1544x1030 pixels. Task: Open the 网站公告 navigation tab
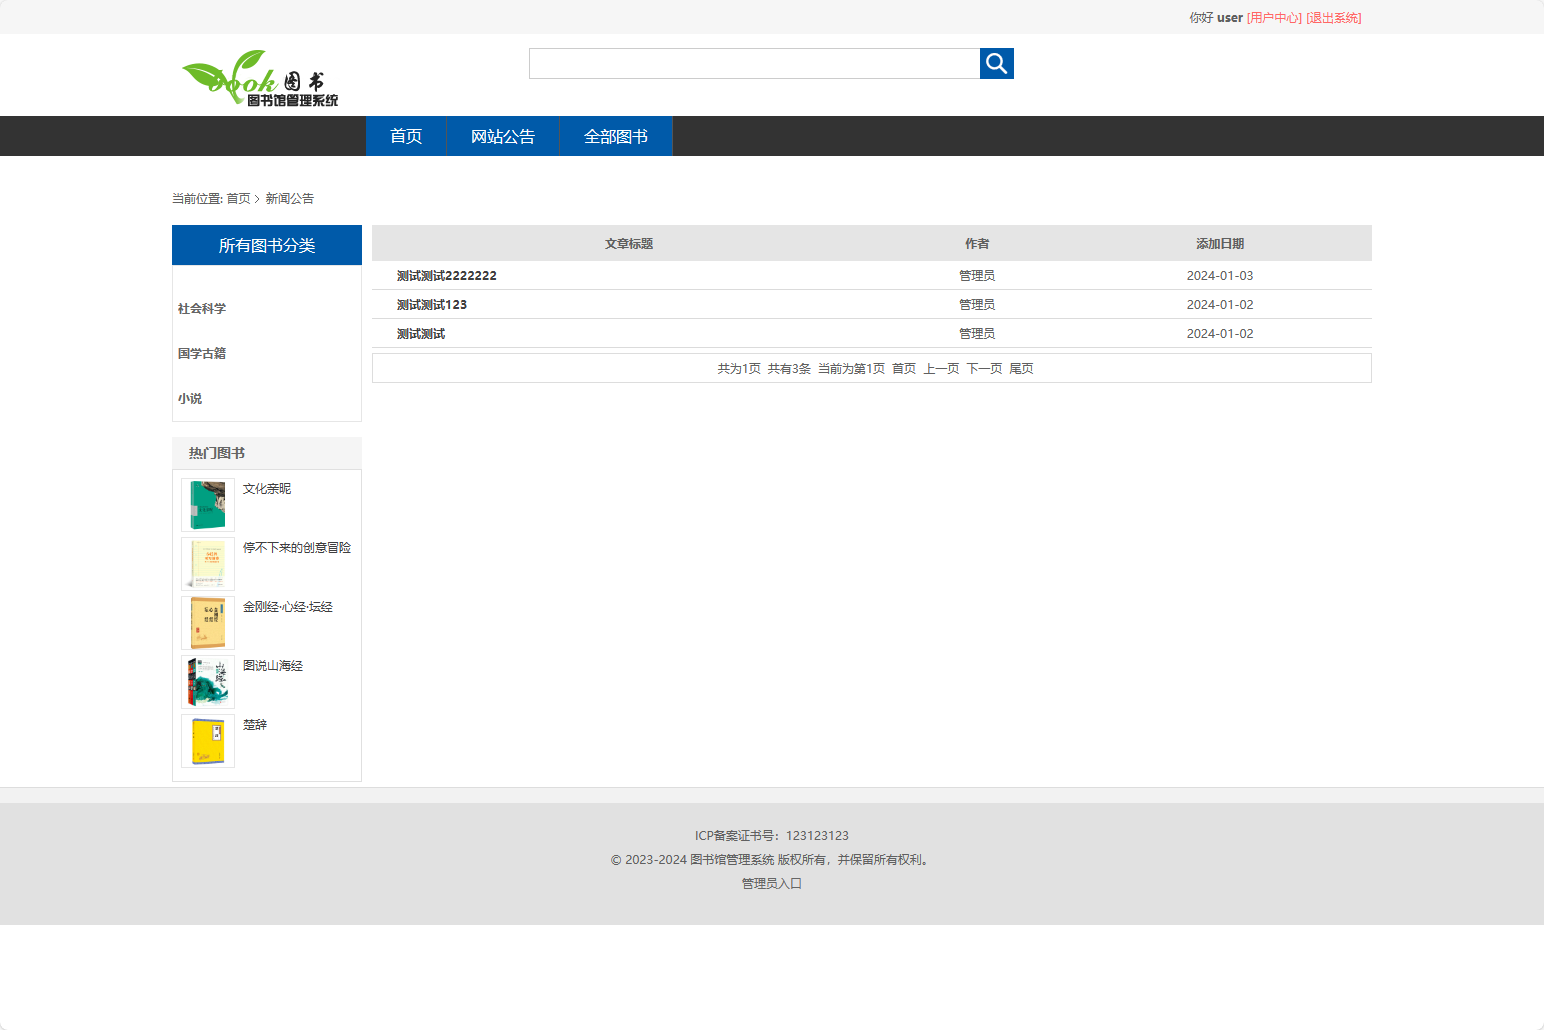(x=503, y=136)
